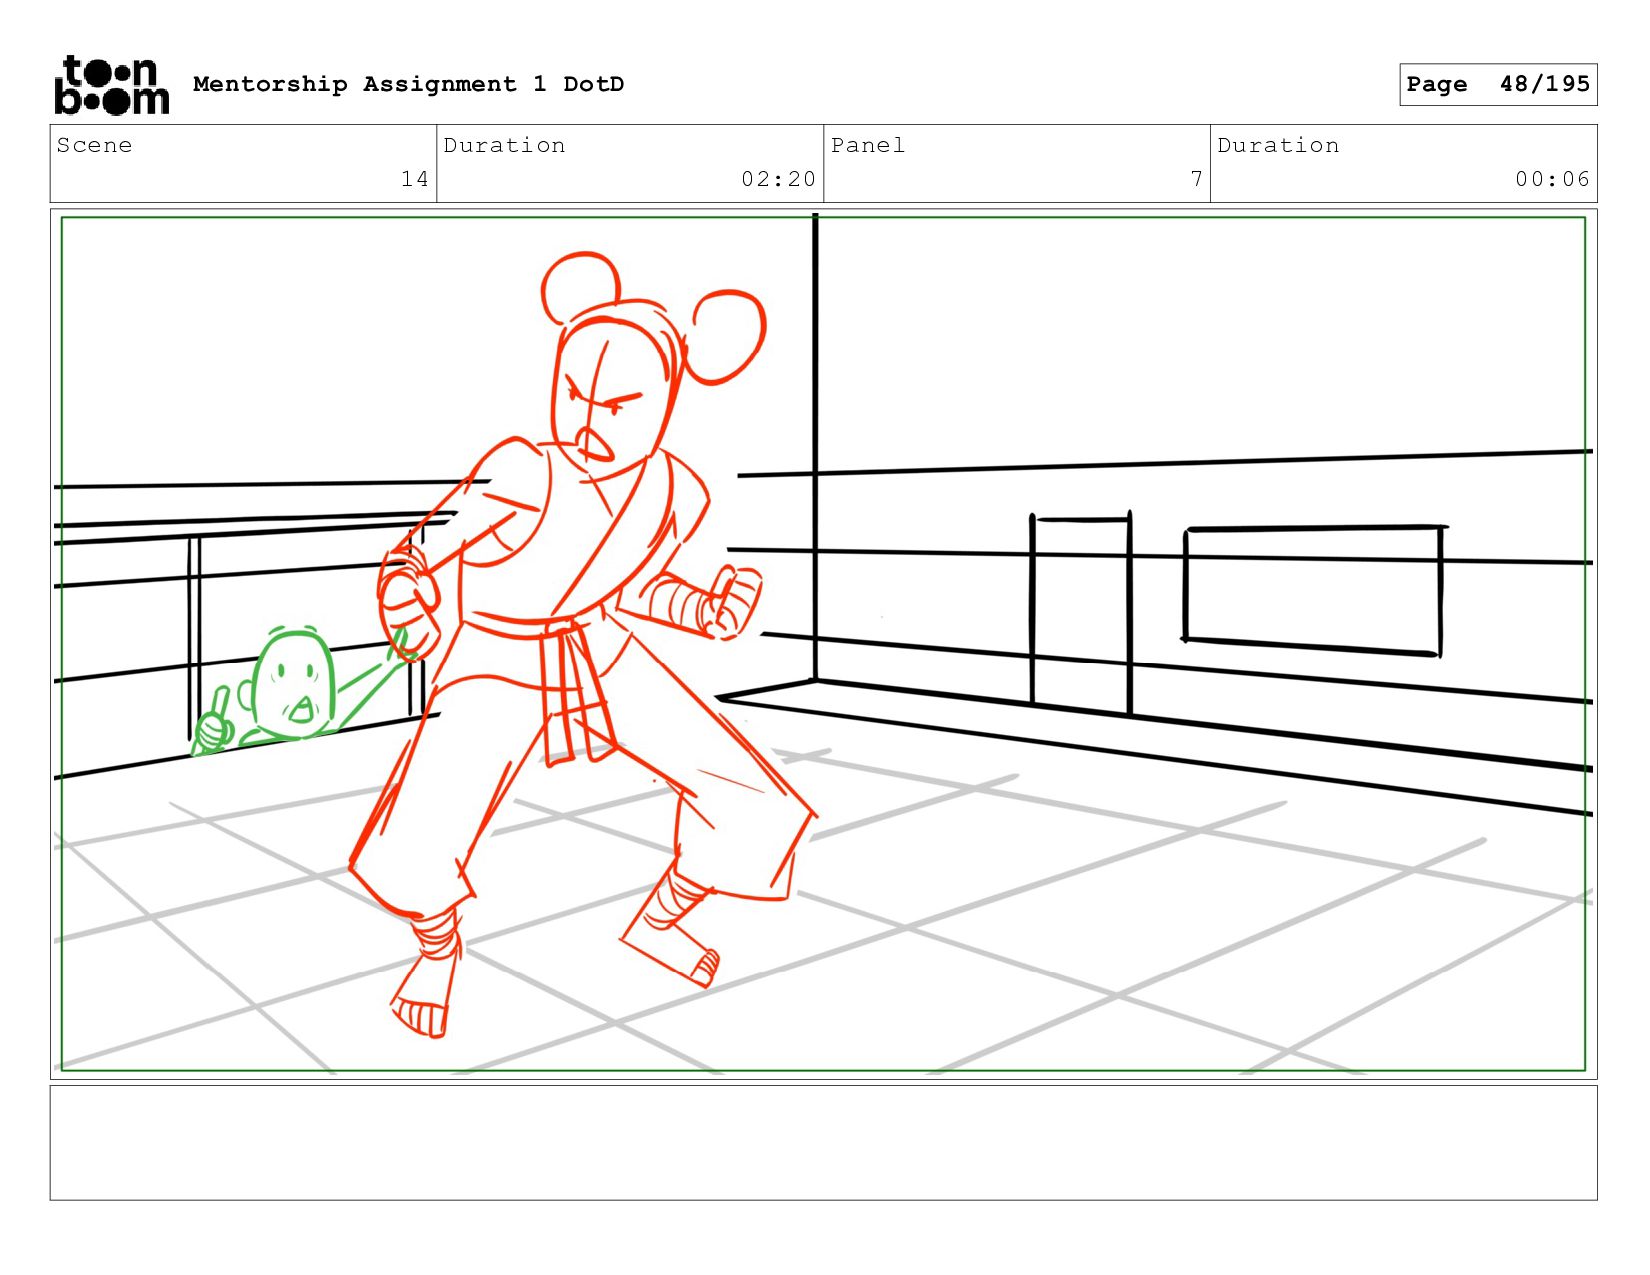The height and width of the screenshot is (1275, 1650).
Task: Click the fighter's front bare foot
Action: tap(420, 1010)
